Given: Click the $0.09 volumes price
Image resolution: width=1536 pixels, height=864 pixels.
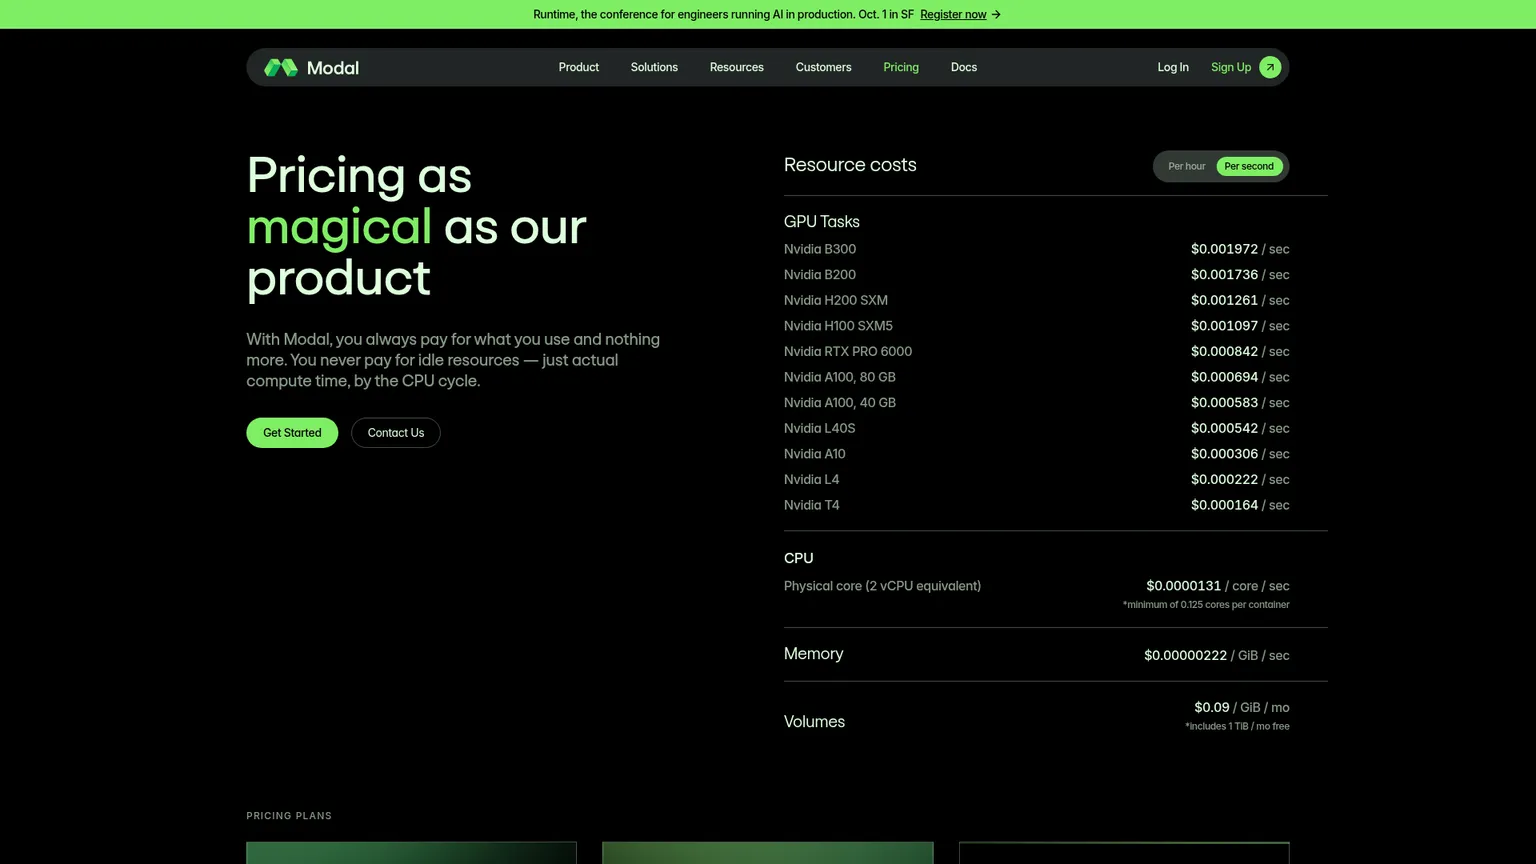Looking at the screenshot, I should pyautogui.click(x=1212, y=707).
